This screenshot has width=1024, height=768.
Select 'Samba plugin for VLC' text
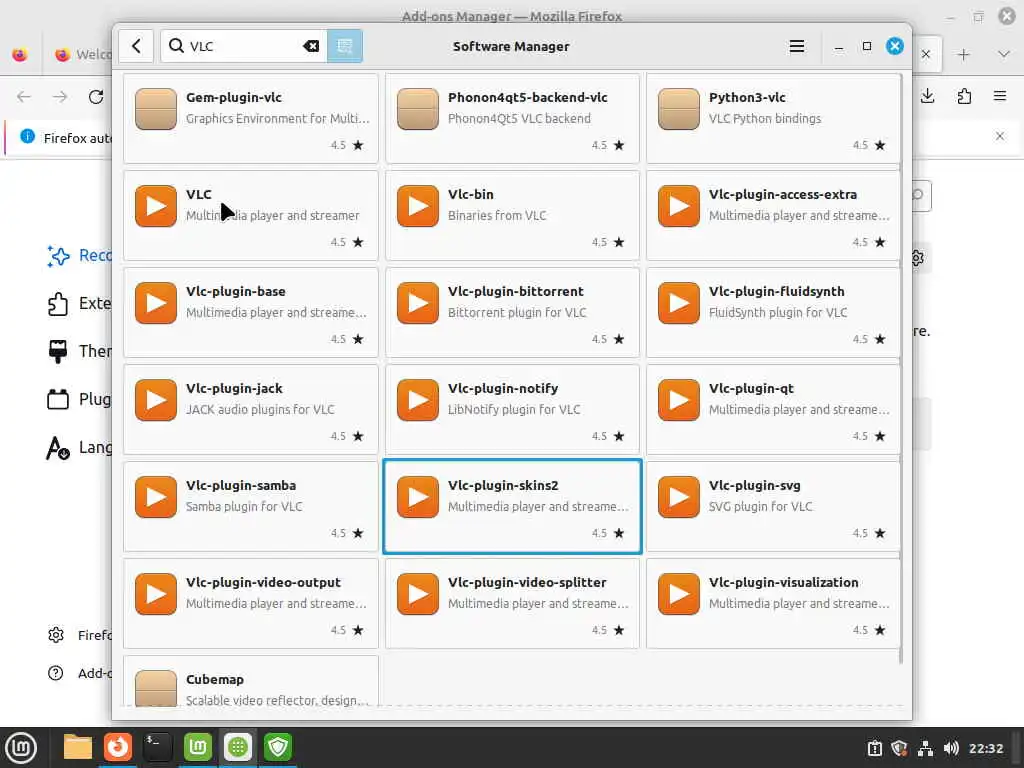(244, 506)
